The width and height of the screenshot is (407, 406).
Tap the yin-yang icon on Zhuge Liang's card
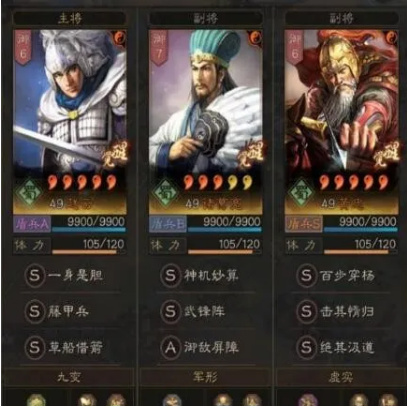click(255, 37)
